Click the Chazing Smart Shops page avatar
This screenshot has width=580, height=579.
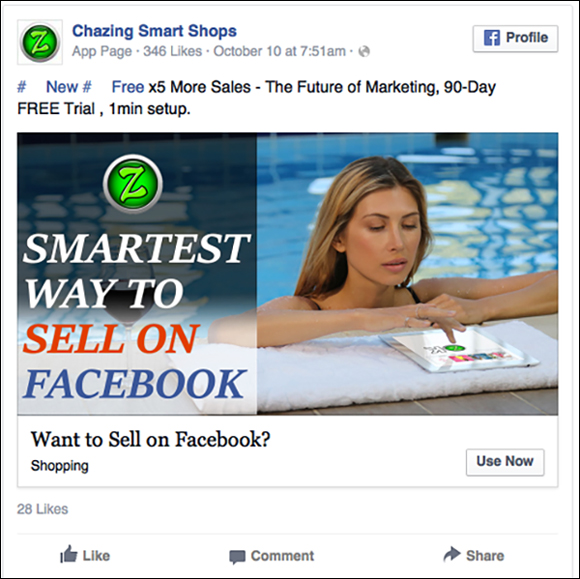[40, 42]
